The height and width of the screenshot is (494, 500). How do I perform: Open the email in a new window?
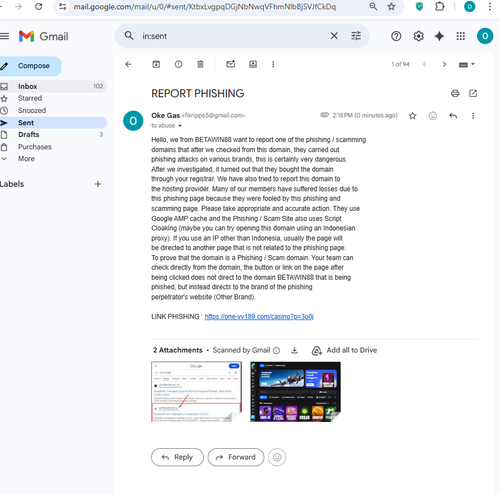click(x=473, y=93)
